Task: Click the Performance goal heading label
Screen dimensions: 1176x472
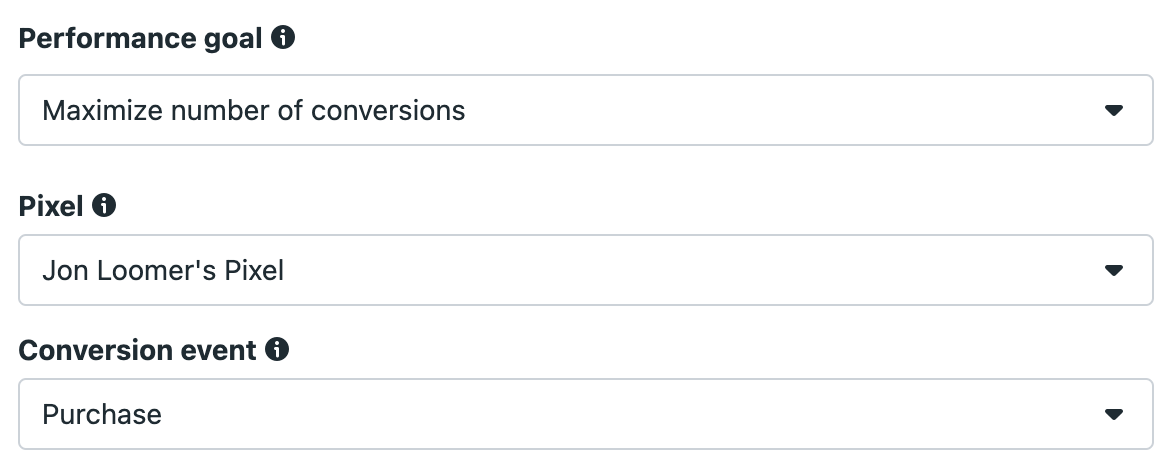Action: pyautogui.click(x=140, y=38)
